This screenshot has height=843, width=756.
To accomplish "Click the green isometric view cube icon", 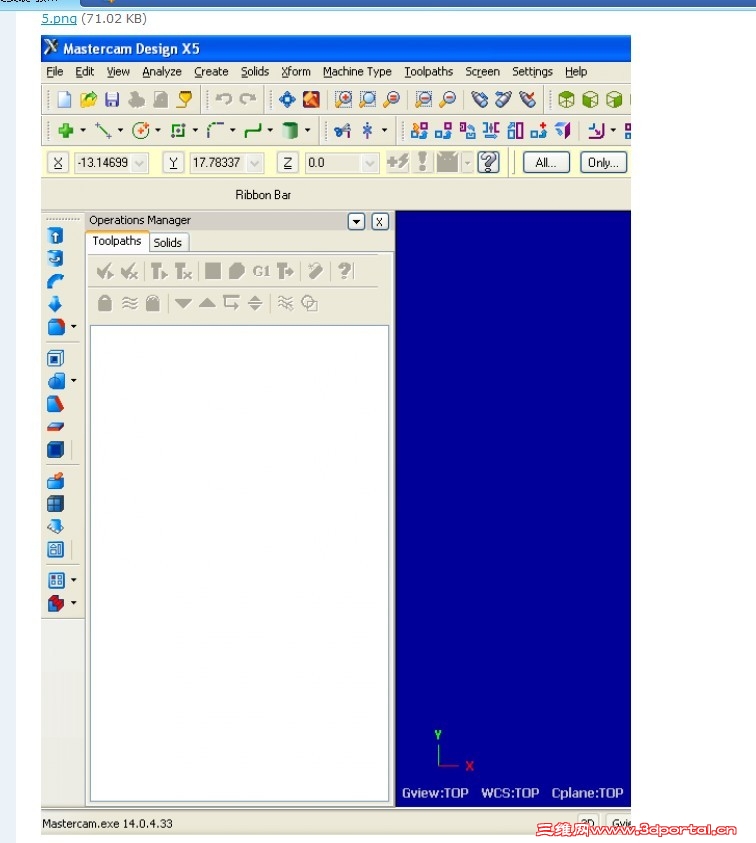I will (x=566, y=99).
